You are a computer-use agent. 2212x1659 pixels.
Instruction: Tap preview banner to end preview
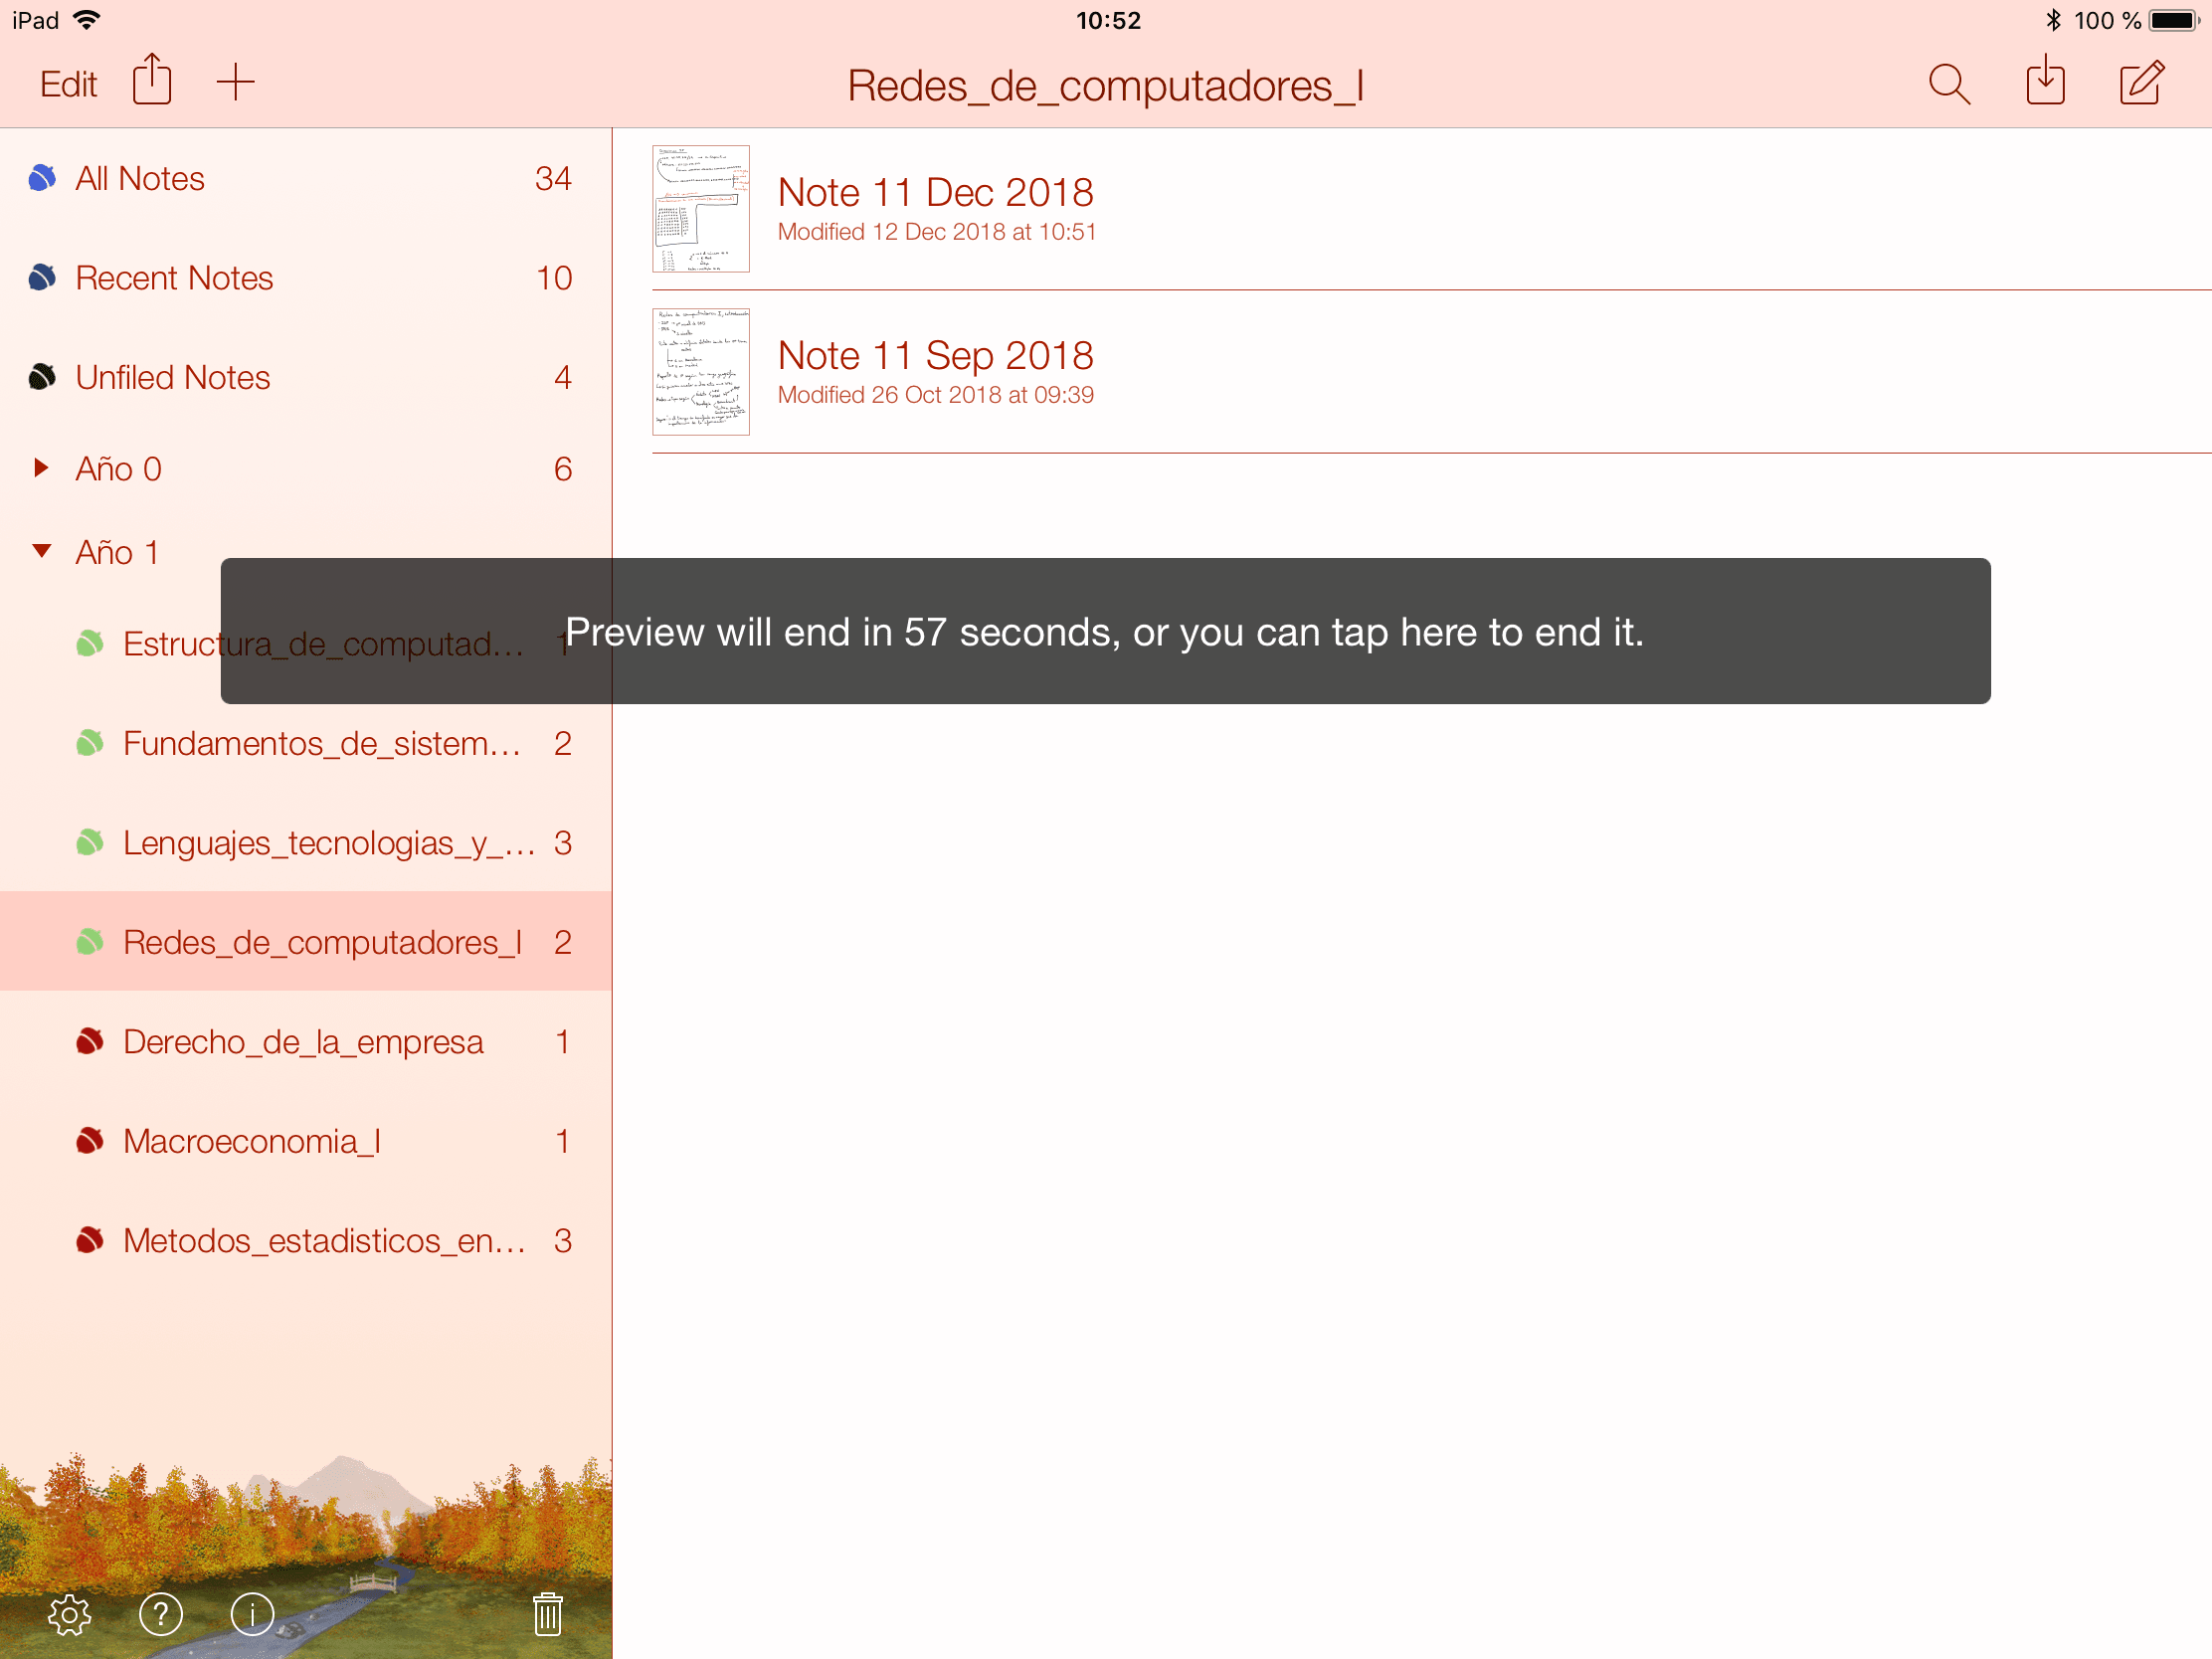1104,631
